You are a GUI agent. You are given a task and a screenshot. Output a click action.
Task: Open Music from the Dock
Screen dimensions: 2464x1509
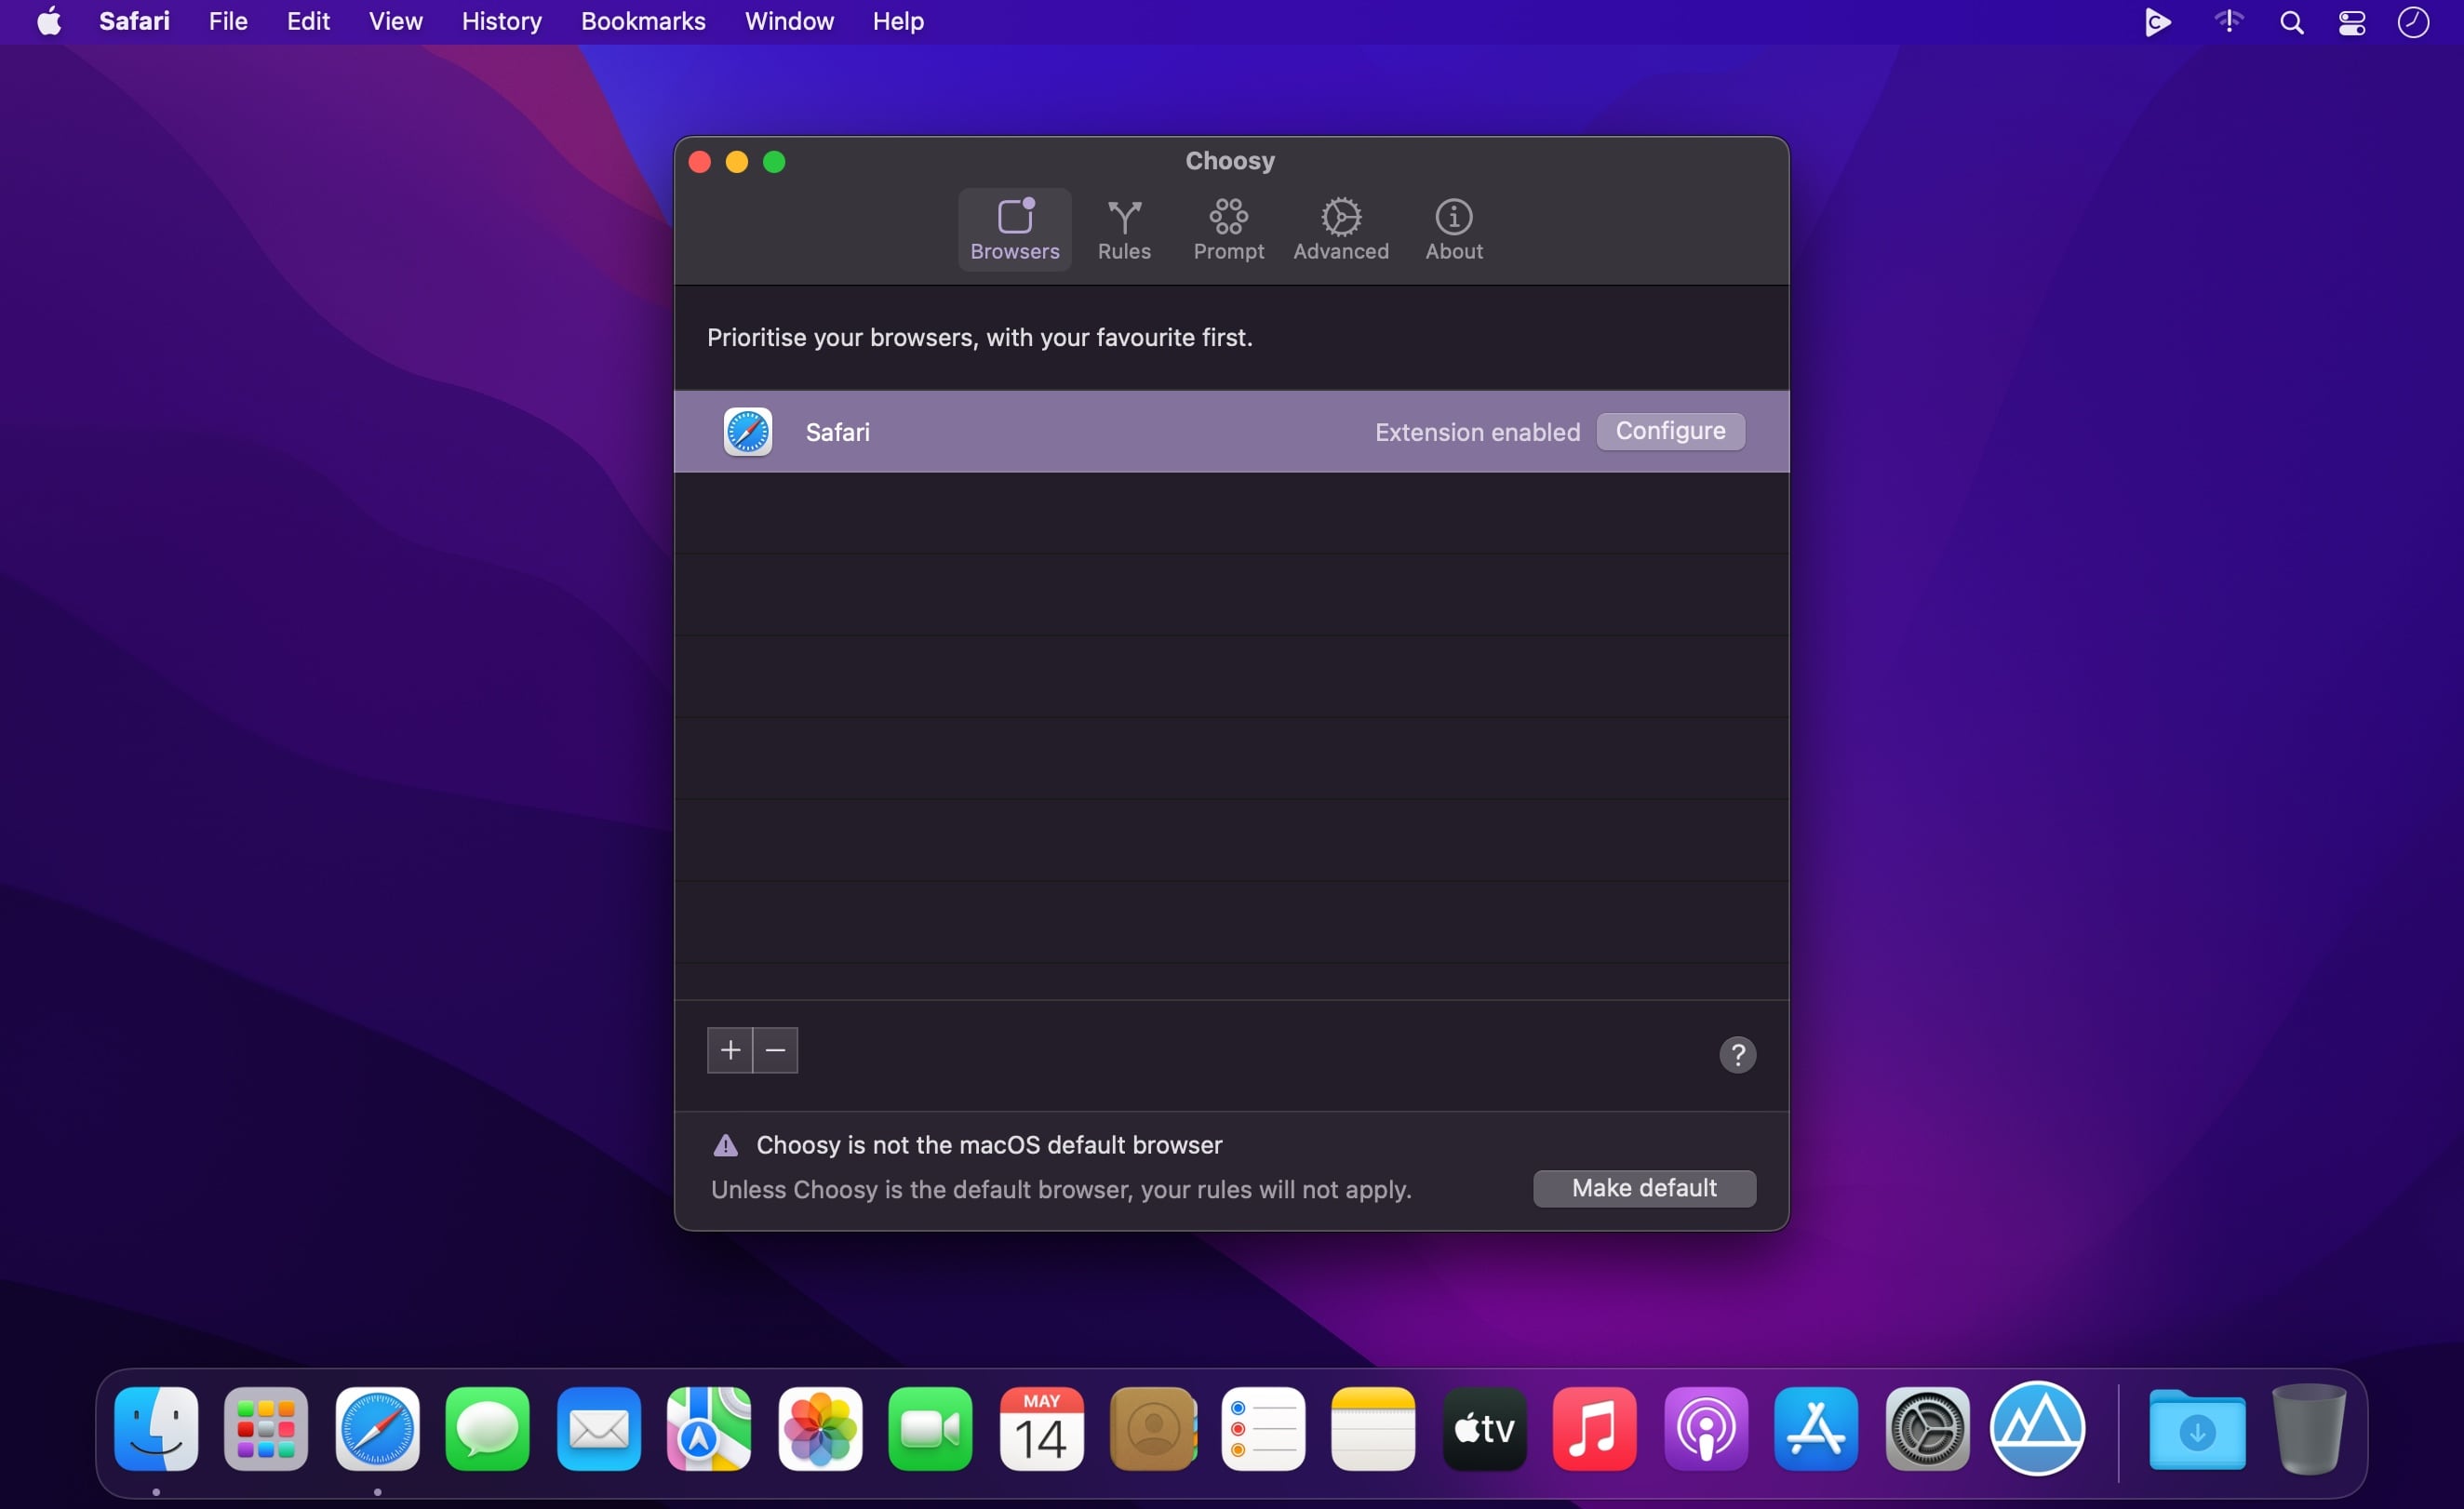(1595, 1428)
